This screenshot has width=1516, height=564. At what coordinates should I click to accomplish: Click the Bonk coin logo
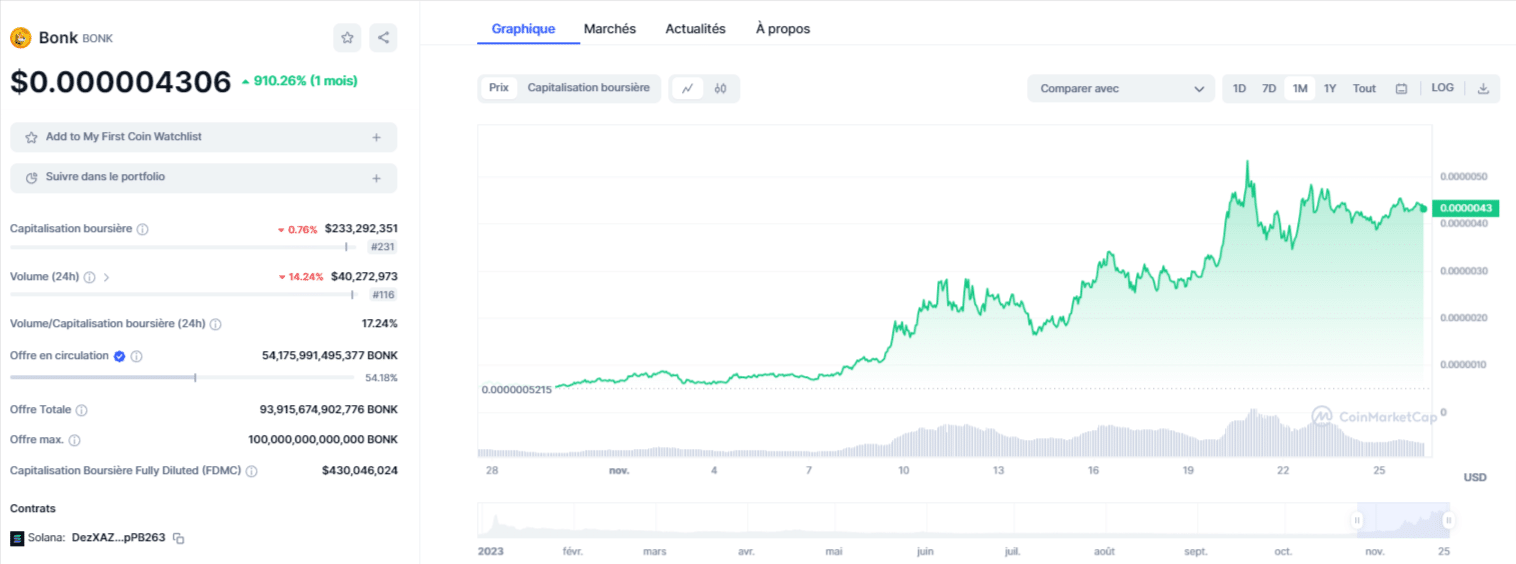coord(21,38)
